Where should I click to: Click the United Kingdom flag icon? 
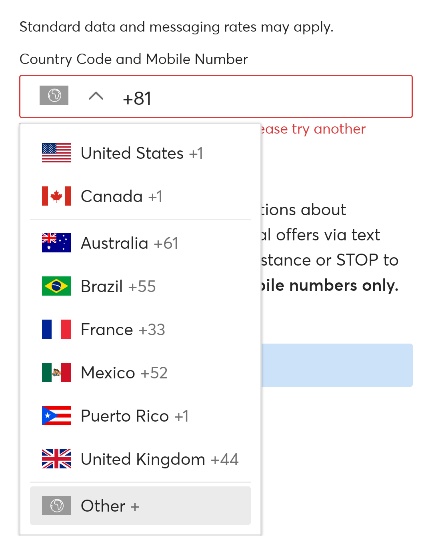point(56,459)
